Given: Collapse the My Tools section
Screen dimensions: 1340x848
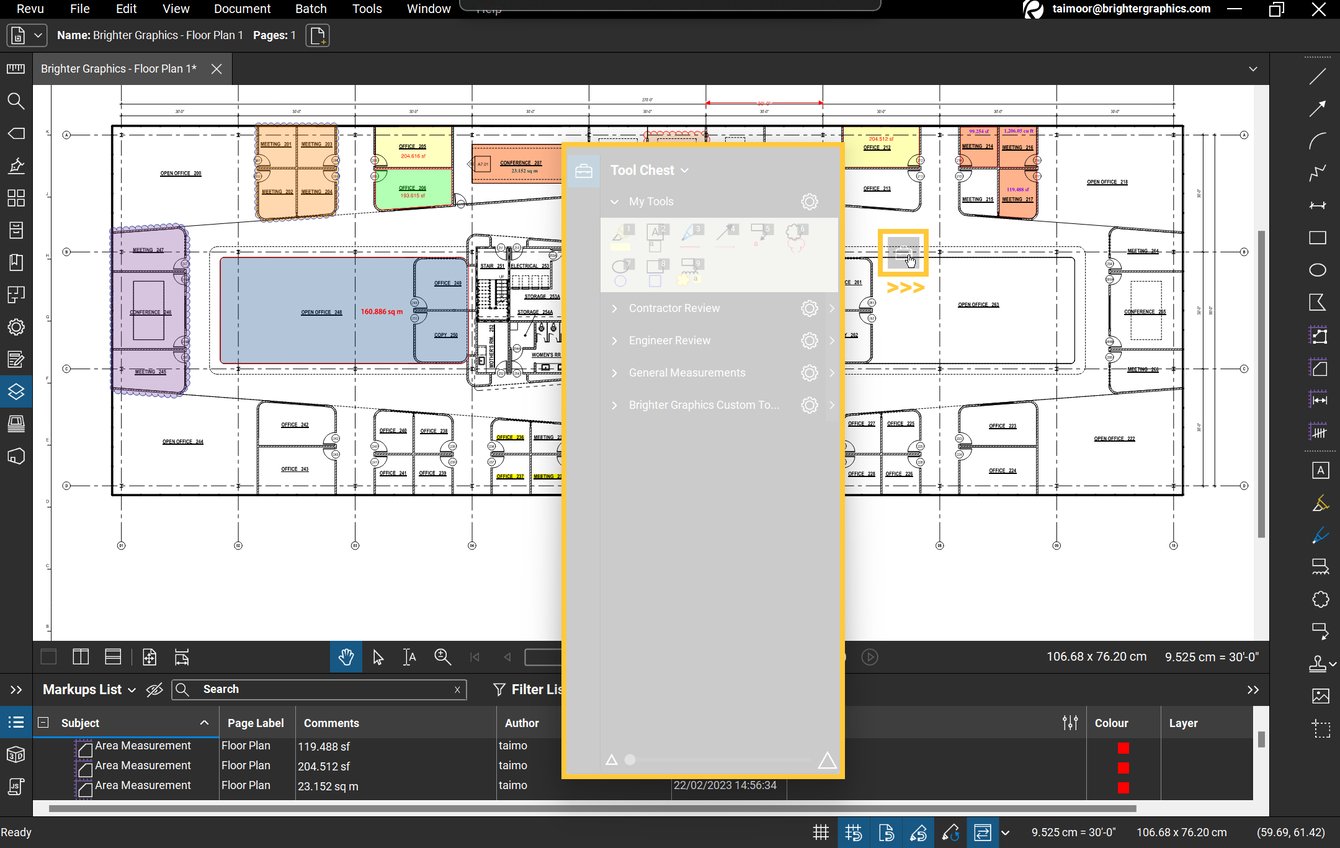Looking at the screenshot, I should pos(614,201).
